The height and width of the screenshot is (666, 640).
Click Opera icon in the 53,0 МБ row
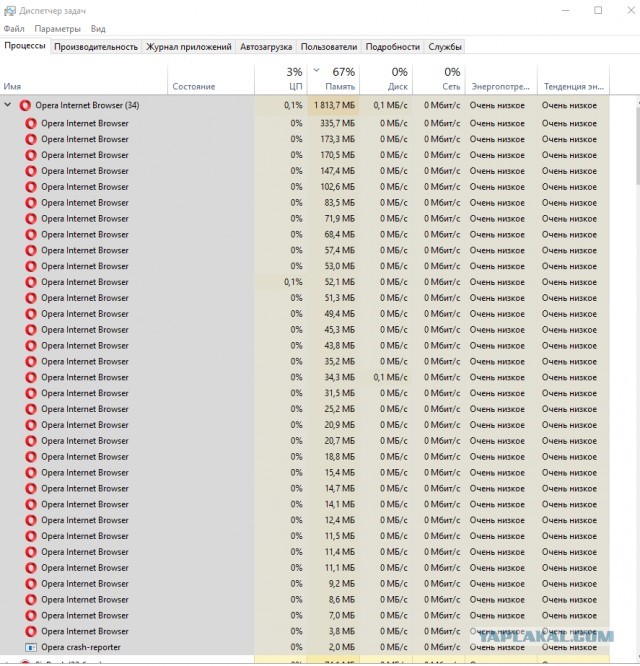tap(31, 266)
